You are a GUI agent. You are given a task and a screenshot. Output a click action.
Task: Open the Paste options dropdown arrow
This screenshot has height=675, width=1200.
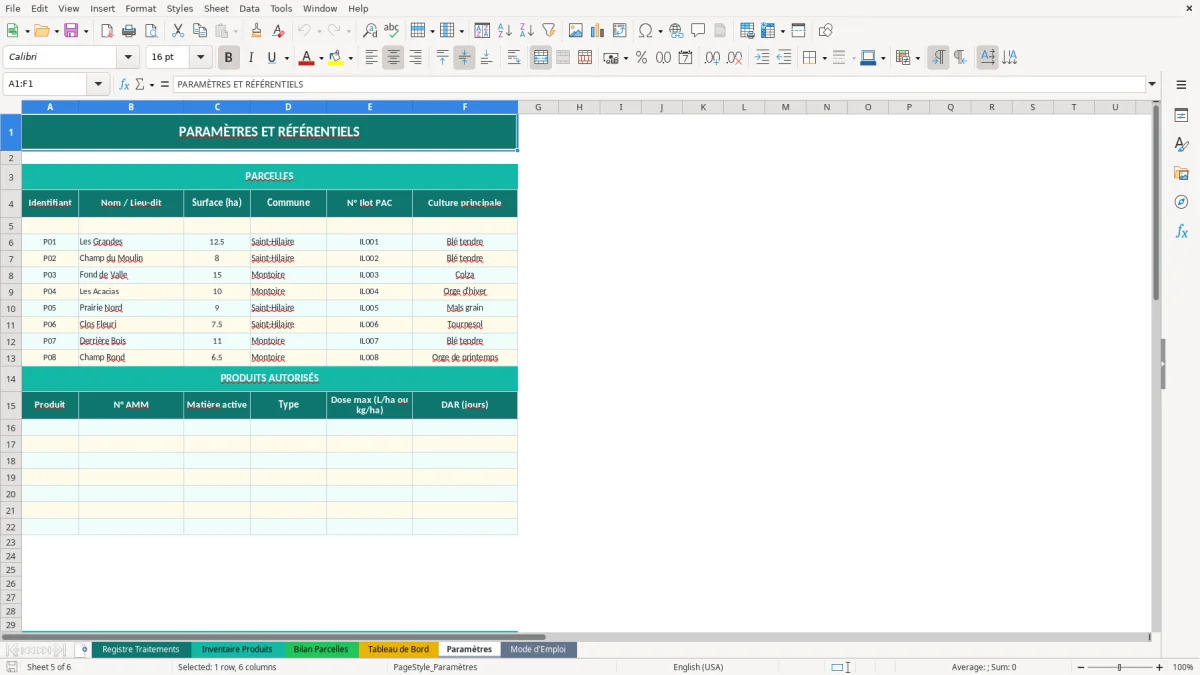point(236,31)
